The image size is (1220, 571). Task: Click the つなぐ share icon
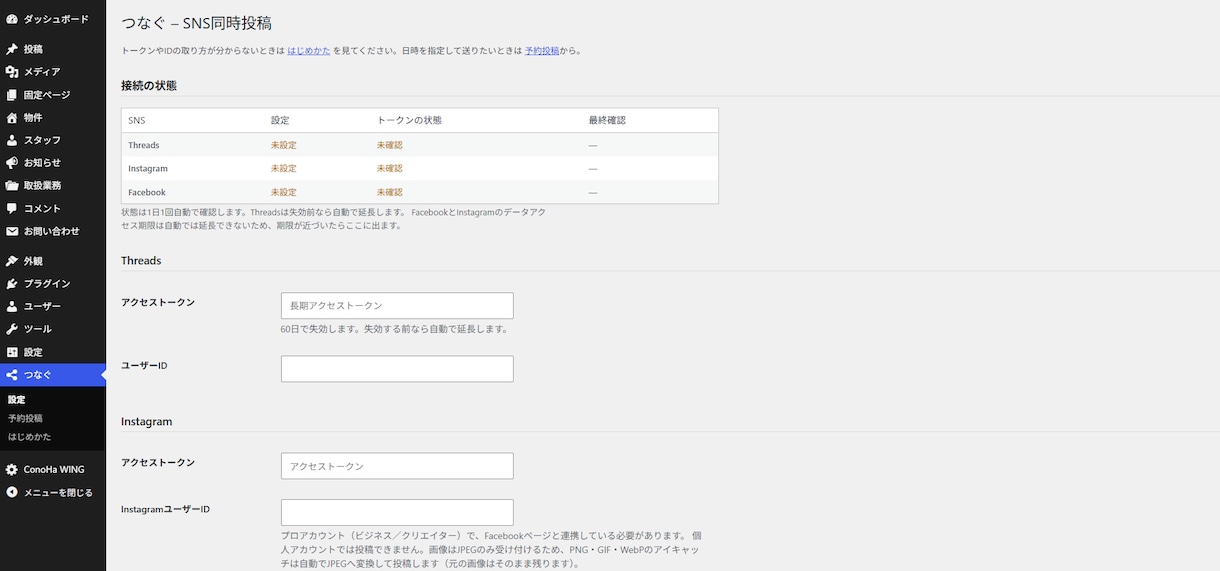click(x=12, y=375)
